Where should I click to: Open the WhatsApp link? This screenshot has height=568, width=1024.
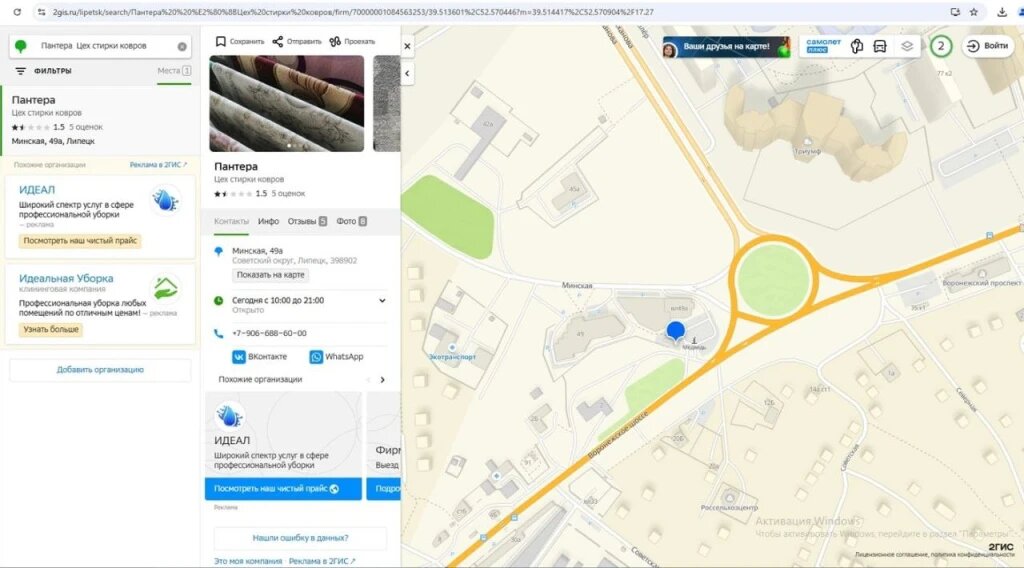337,356
